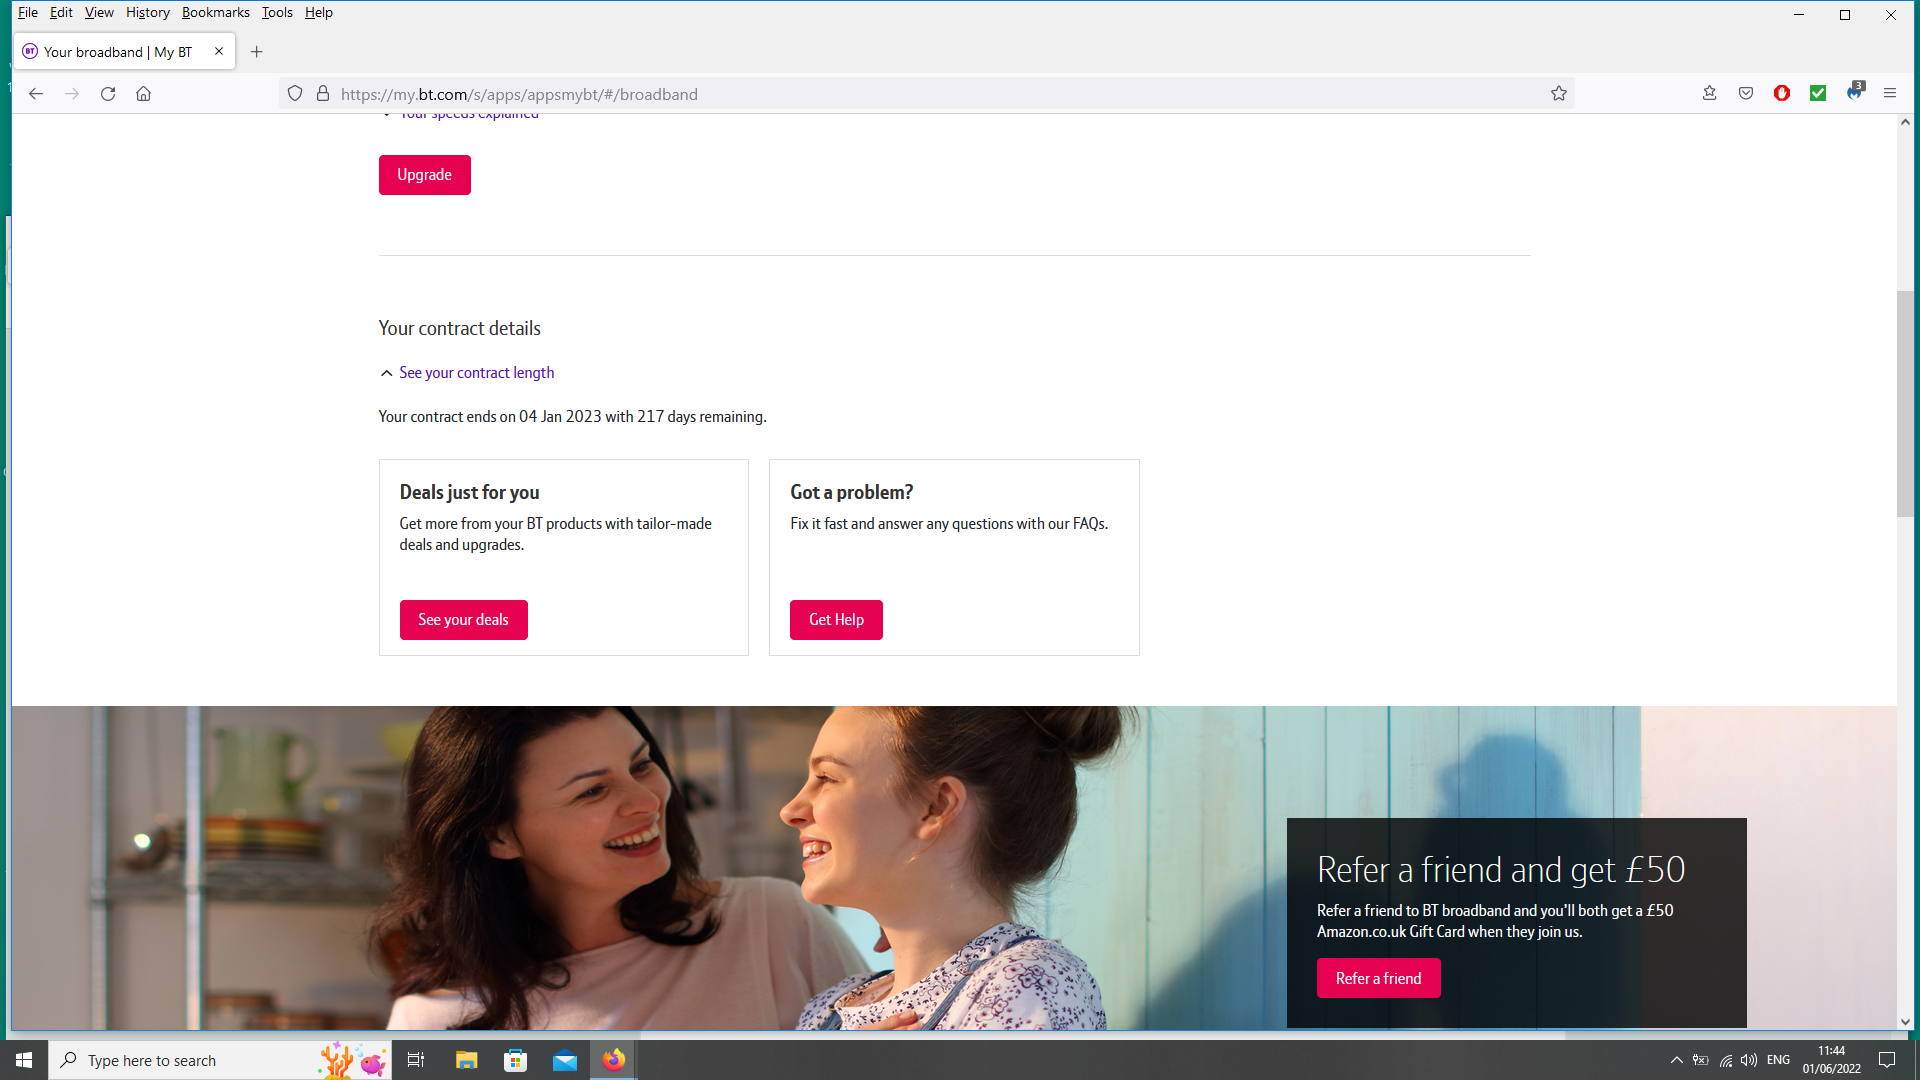
Task: View site security padlock information
Action: pyautogui.click(x=323, y=94)
